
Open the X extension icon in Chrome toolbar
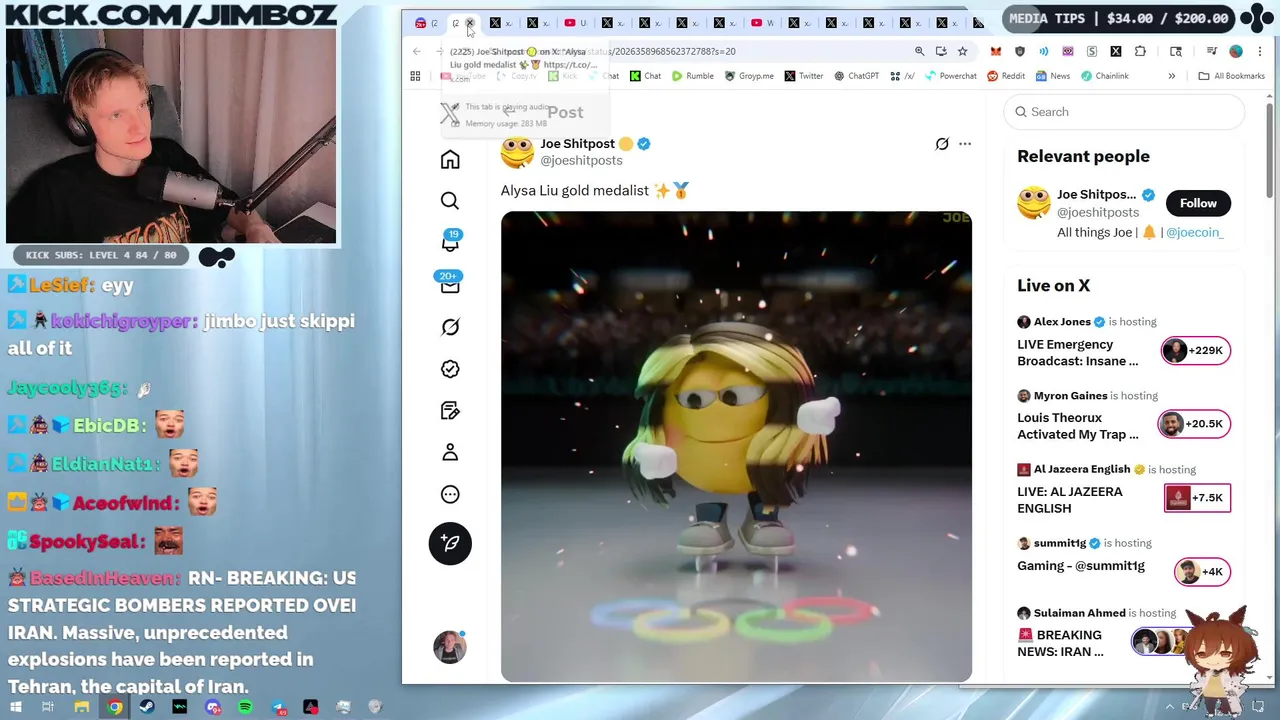point(1116,51)
